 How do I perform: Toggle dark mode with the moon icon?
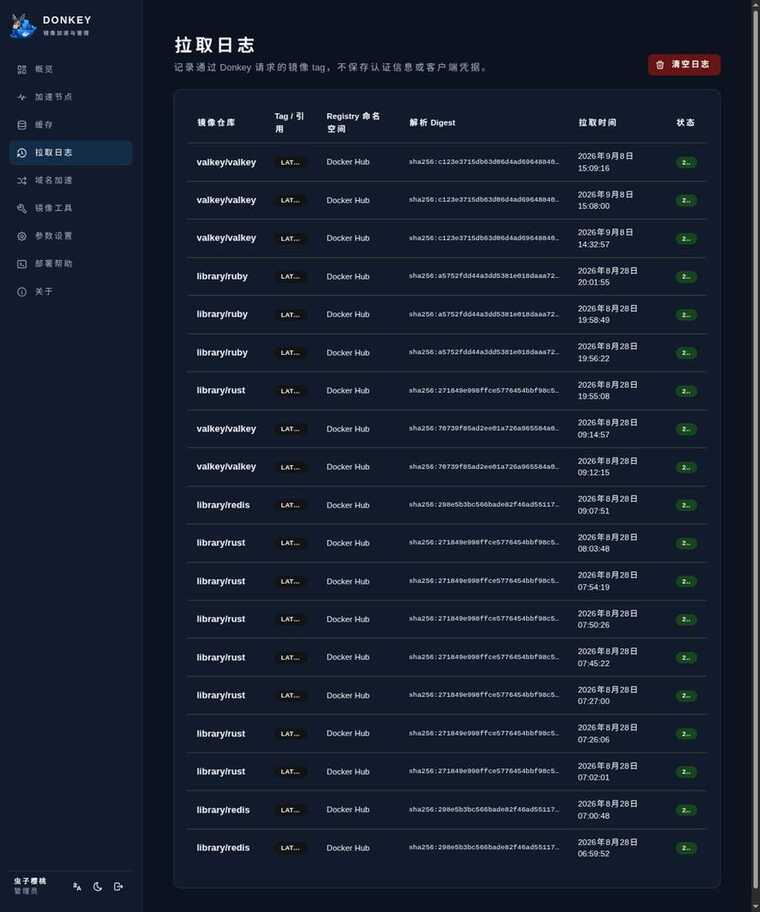pyautogui.click(x=98, y=886)
